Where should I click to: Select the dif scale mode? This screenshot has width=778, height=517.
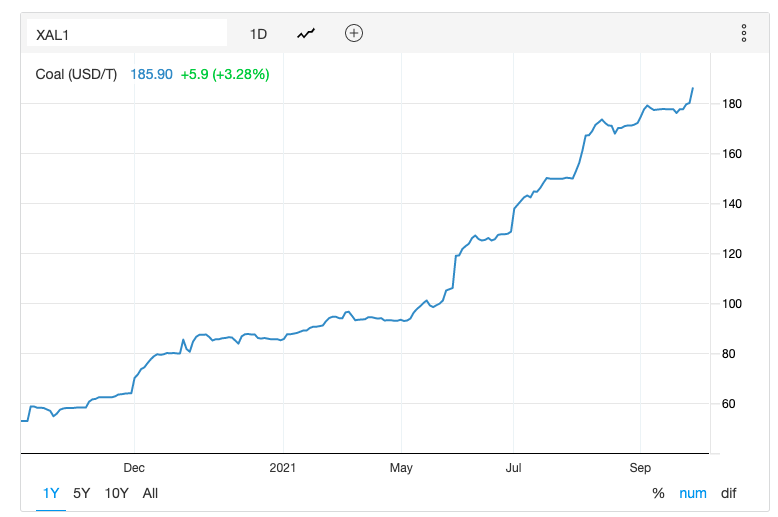coord(728,493)
